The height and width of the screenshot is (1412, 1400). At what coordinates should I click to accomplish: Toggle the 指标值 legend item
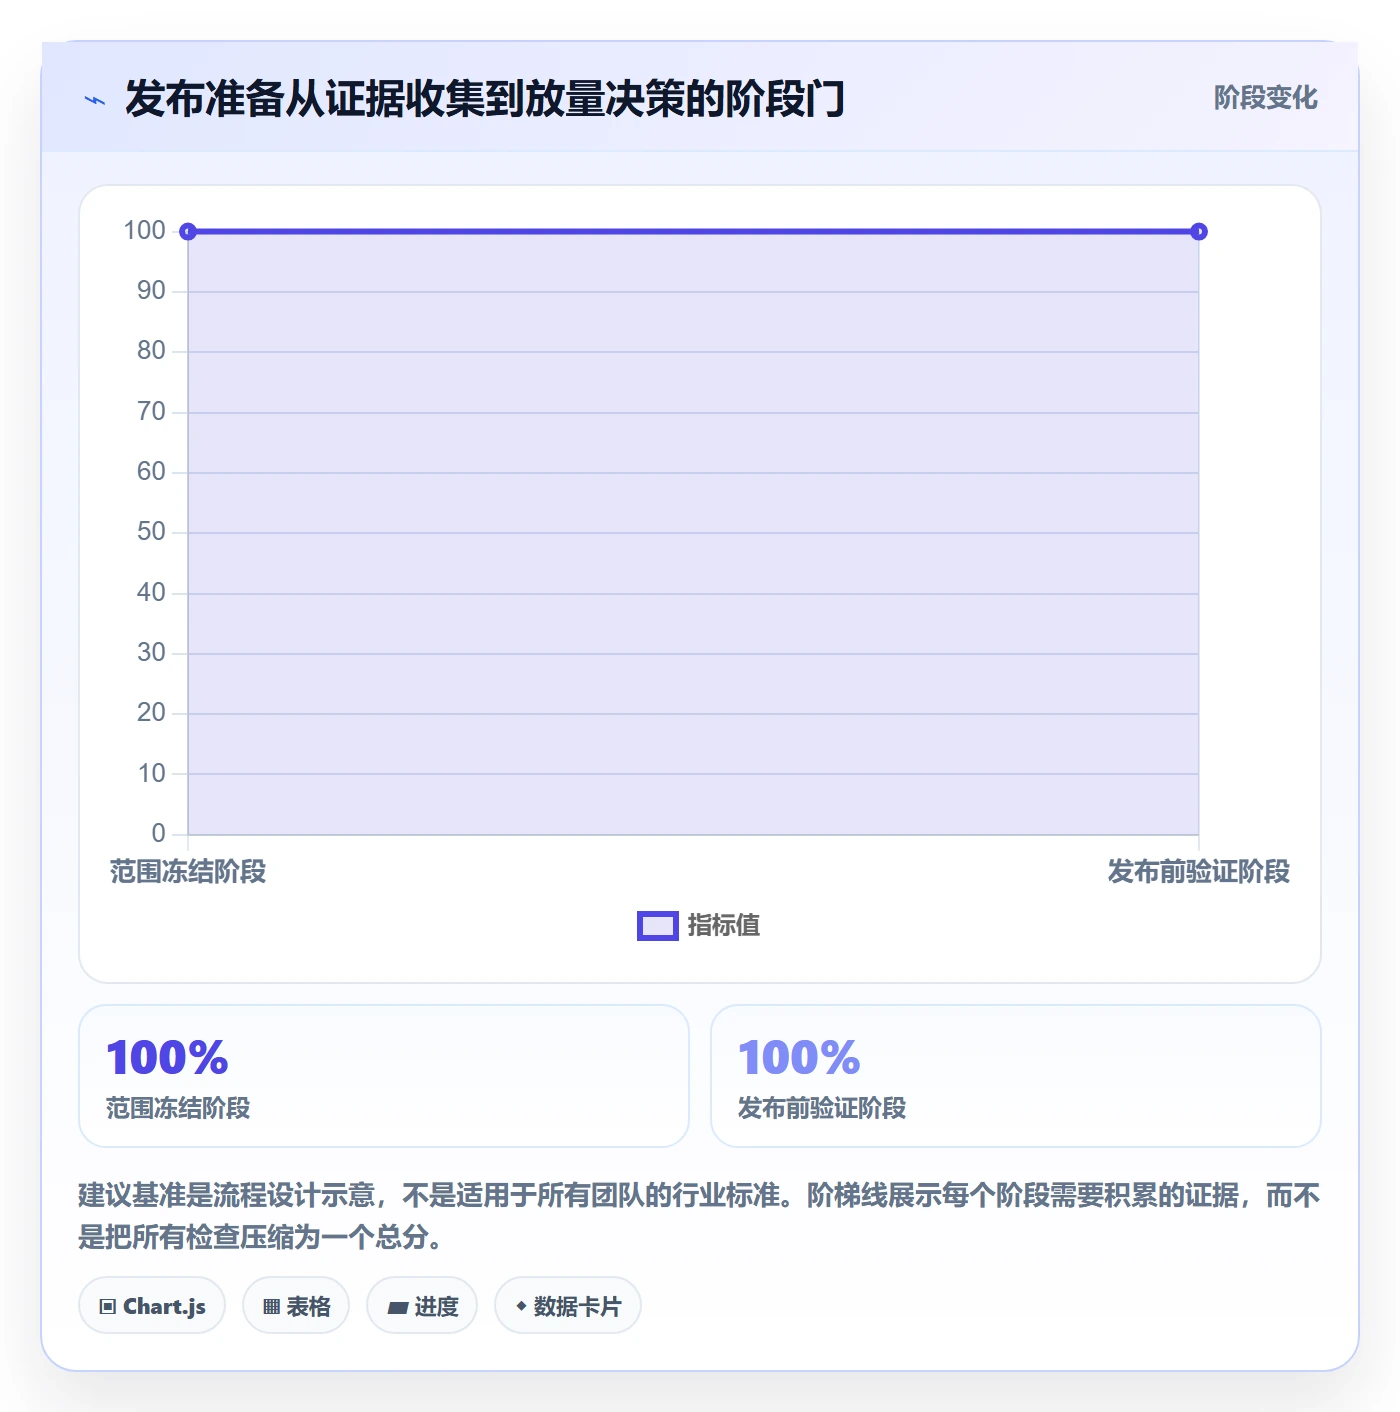[699, 926]
